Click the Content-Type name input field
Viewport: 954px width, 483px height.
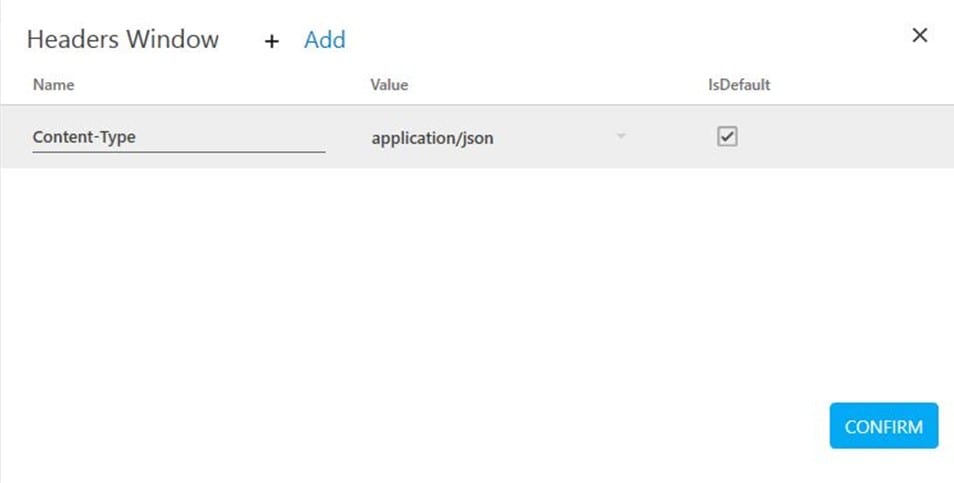[178, 137]
